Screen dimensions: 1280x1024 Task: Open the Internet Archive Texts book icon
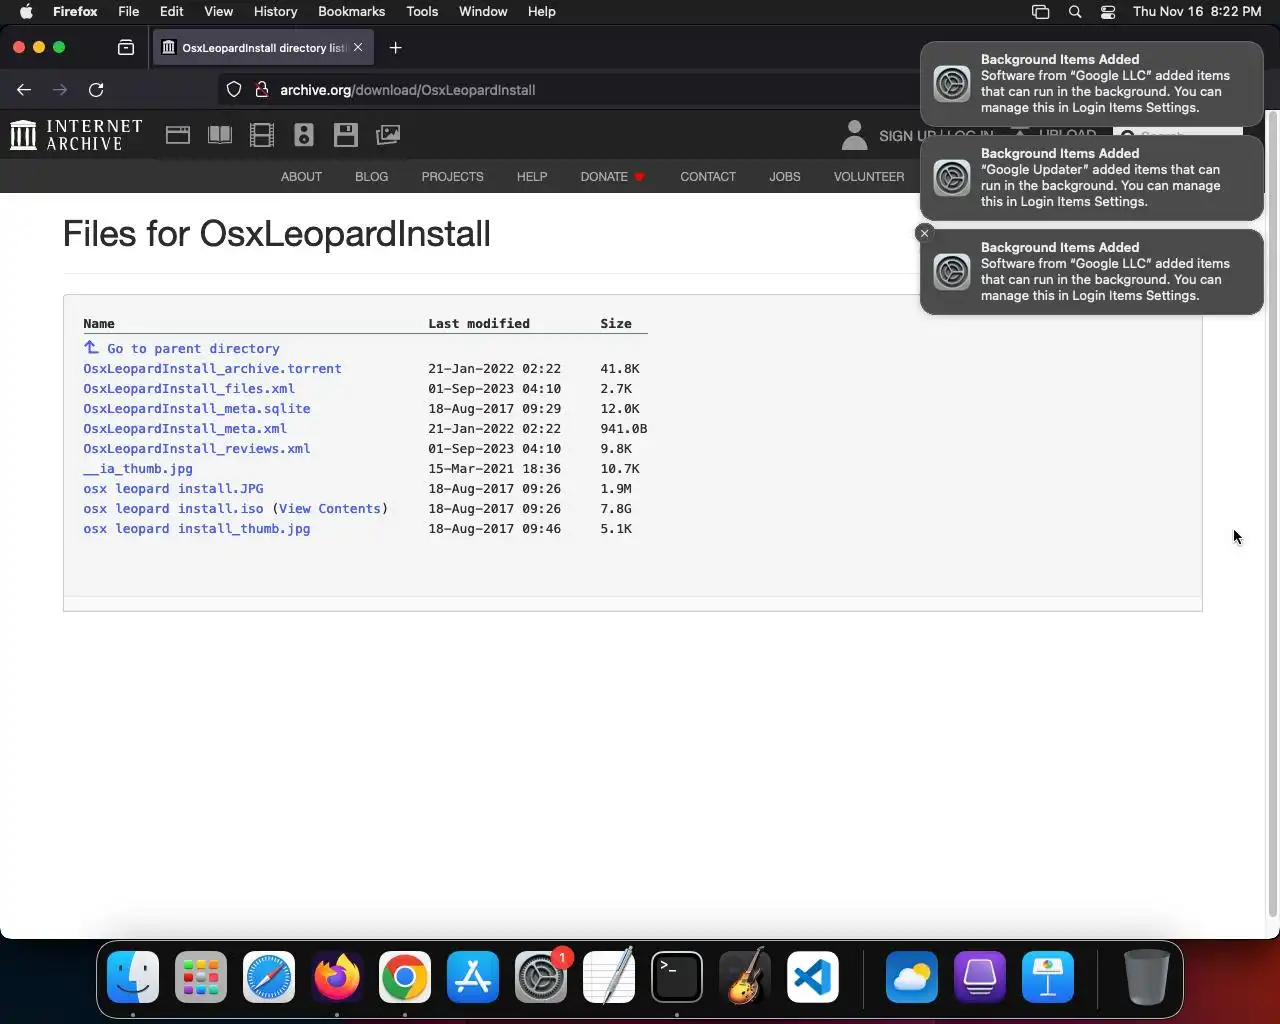tap(220, 135)
